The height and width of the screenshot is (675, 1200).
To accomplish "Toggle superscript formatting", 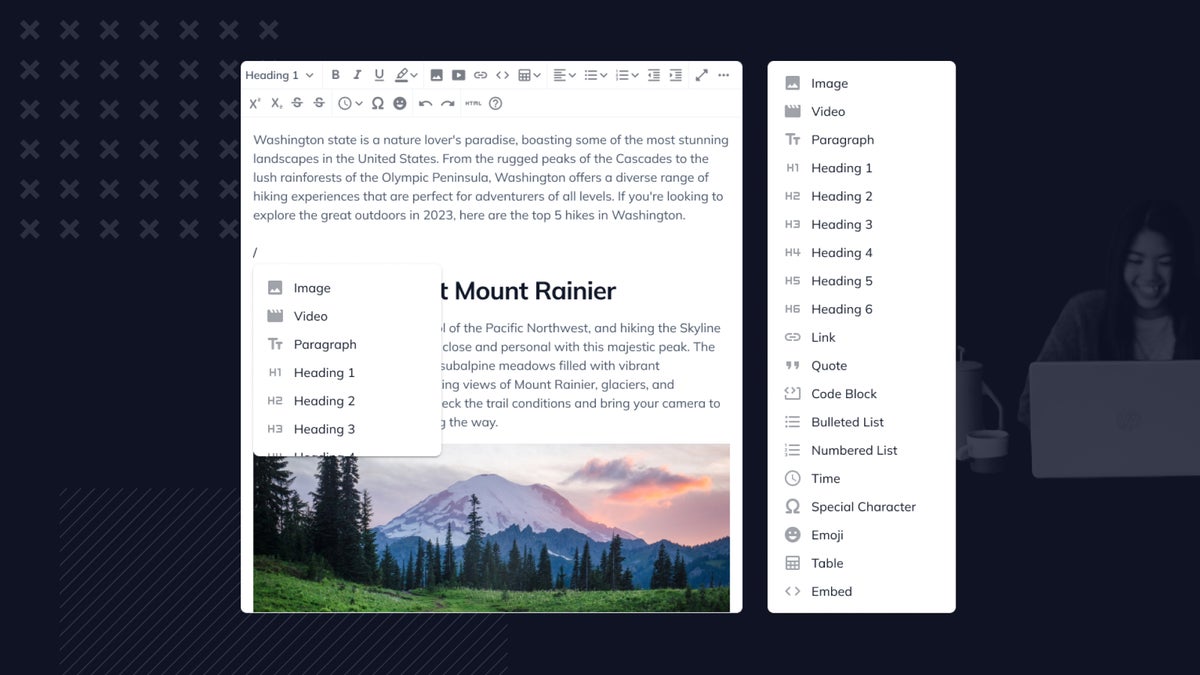I will pyautogui.click(x=256, y=102).
